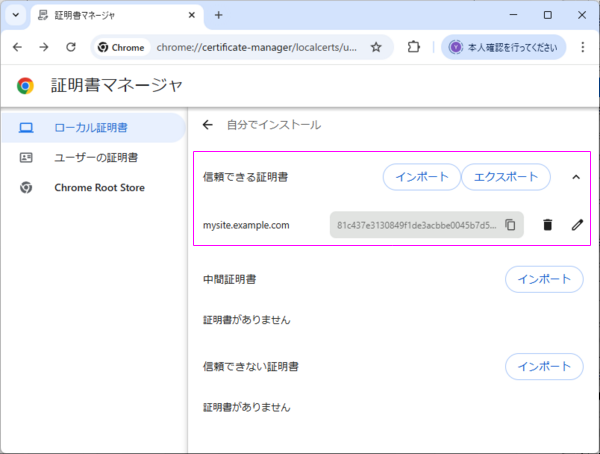Click the Chrome logo beside 証明書マネージャ title
Screen dimensions: 600x454
click(25, 85)
